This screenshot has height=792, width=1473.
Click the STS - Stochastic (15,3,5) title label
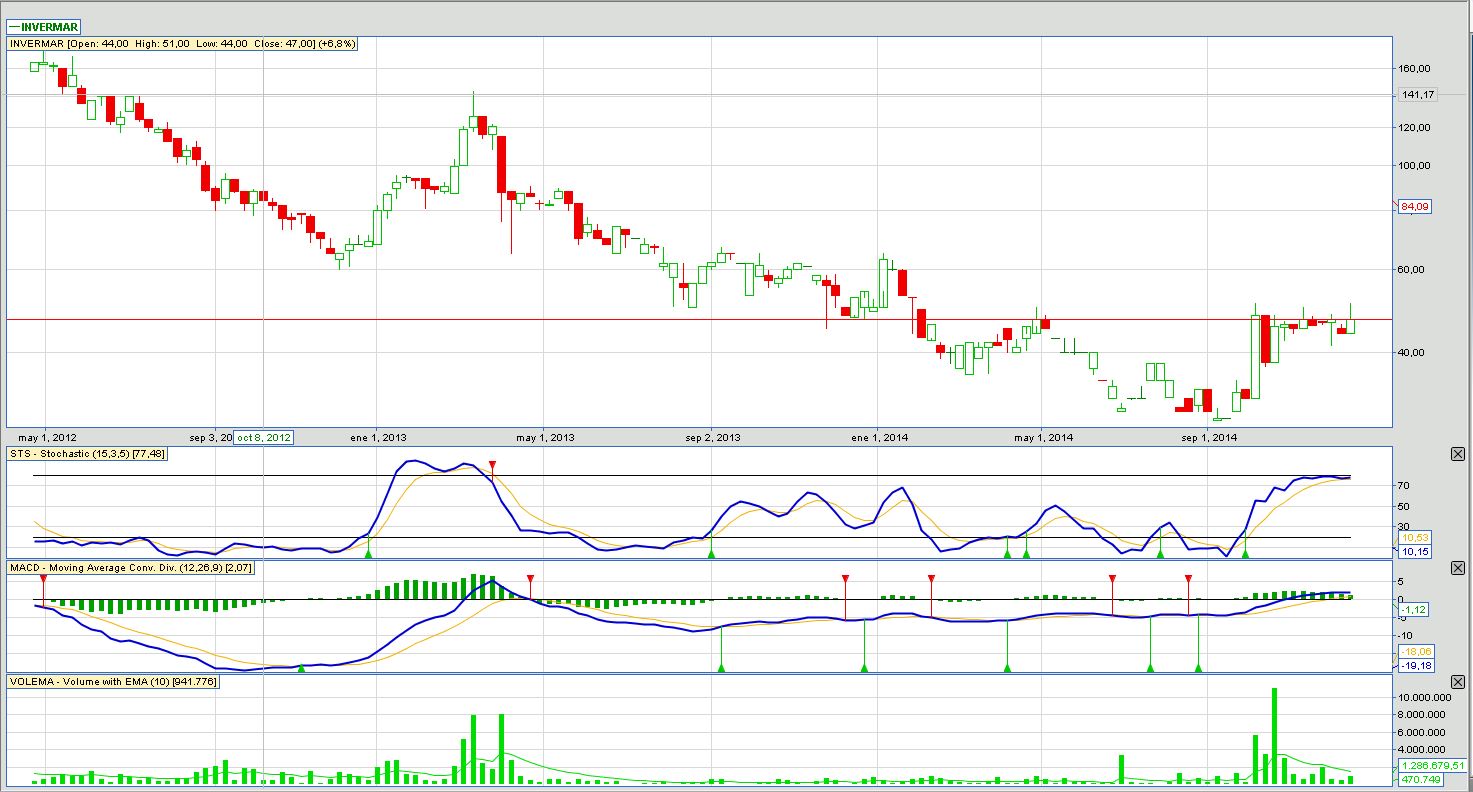coord(88,454)
